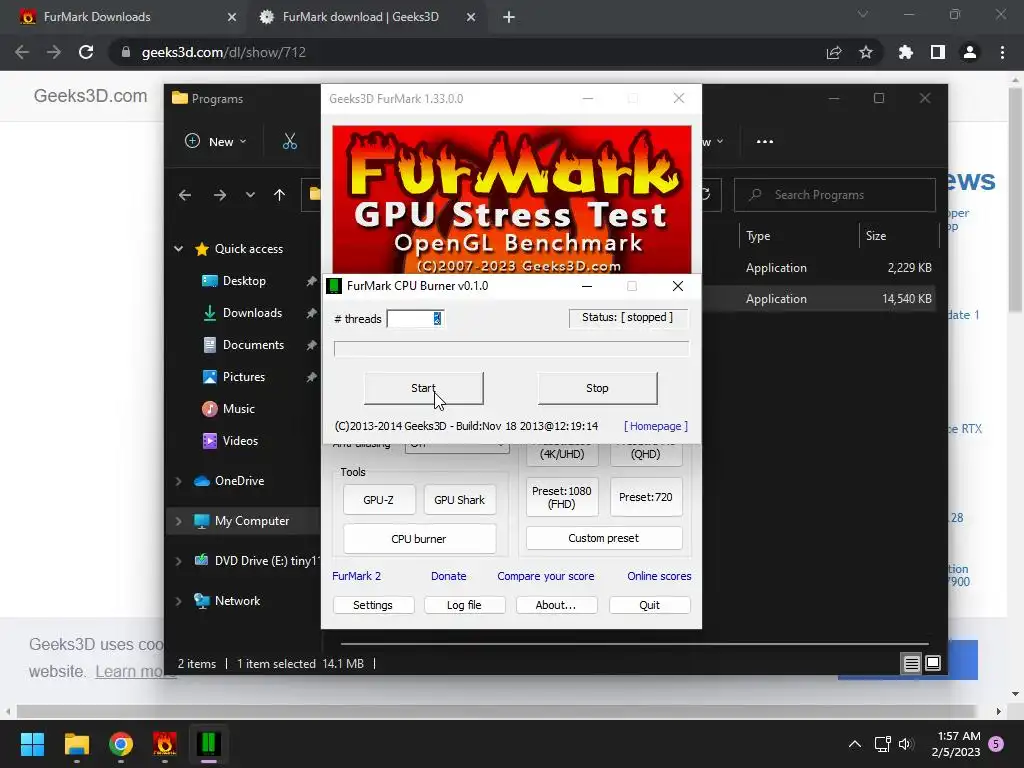Open the Log file
This screenshot has height=768, width=1024.
(464, 605)
